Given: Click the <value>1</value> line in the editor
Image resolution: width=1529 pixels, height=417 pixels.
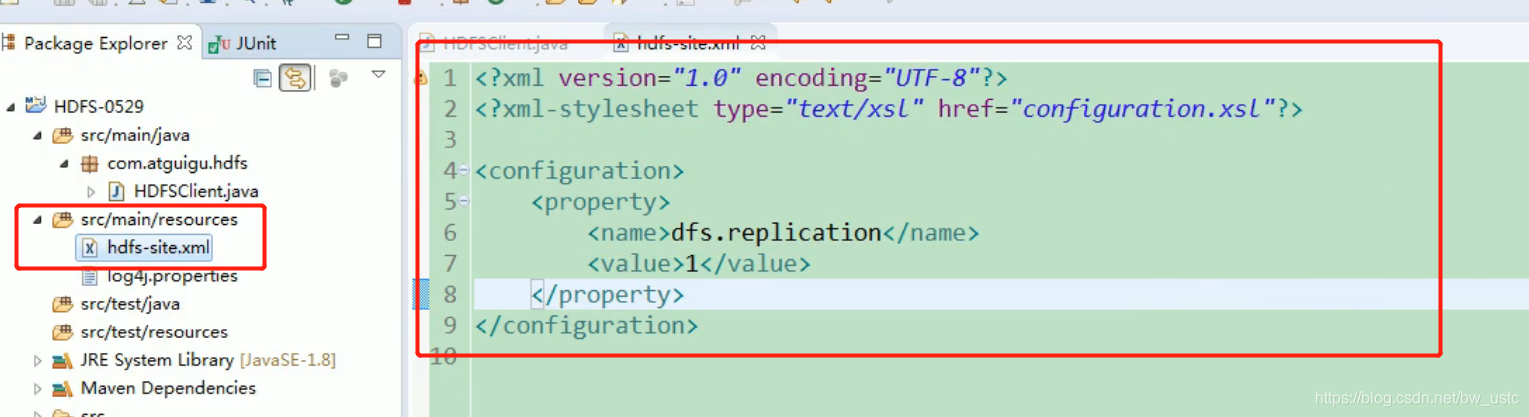Looking at the screenshot, I should point(698,264).
